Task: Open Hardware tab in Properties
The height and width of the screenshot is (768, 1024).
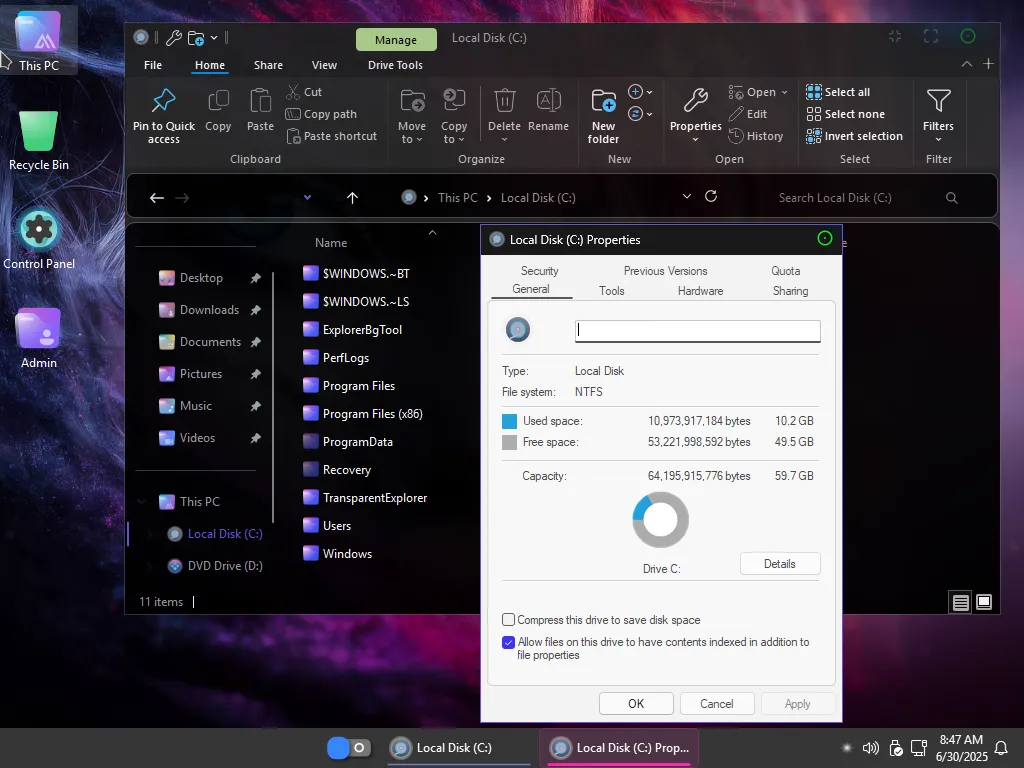Action: (700, 291)
